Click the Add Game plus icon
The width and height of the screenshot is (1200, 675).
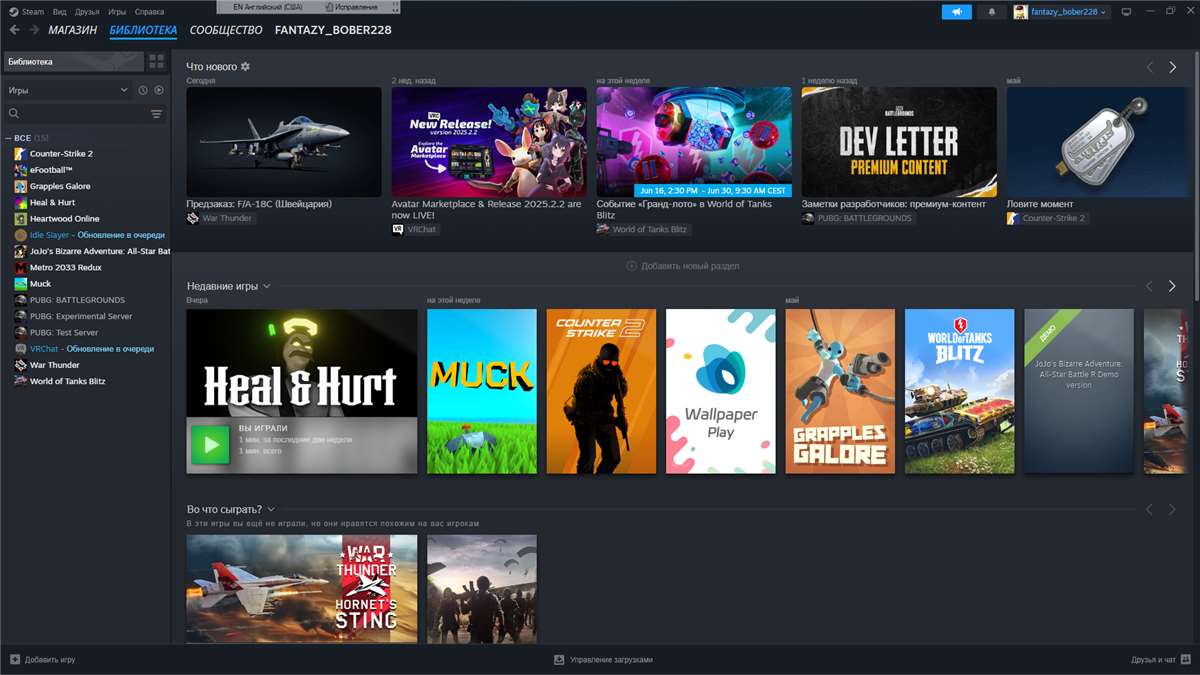tap(15, 660)
